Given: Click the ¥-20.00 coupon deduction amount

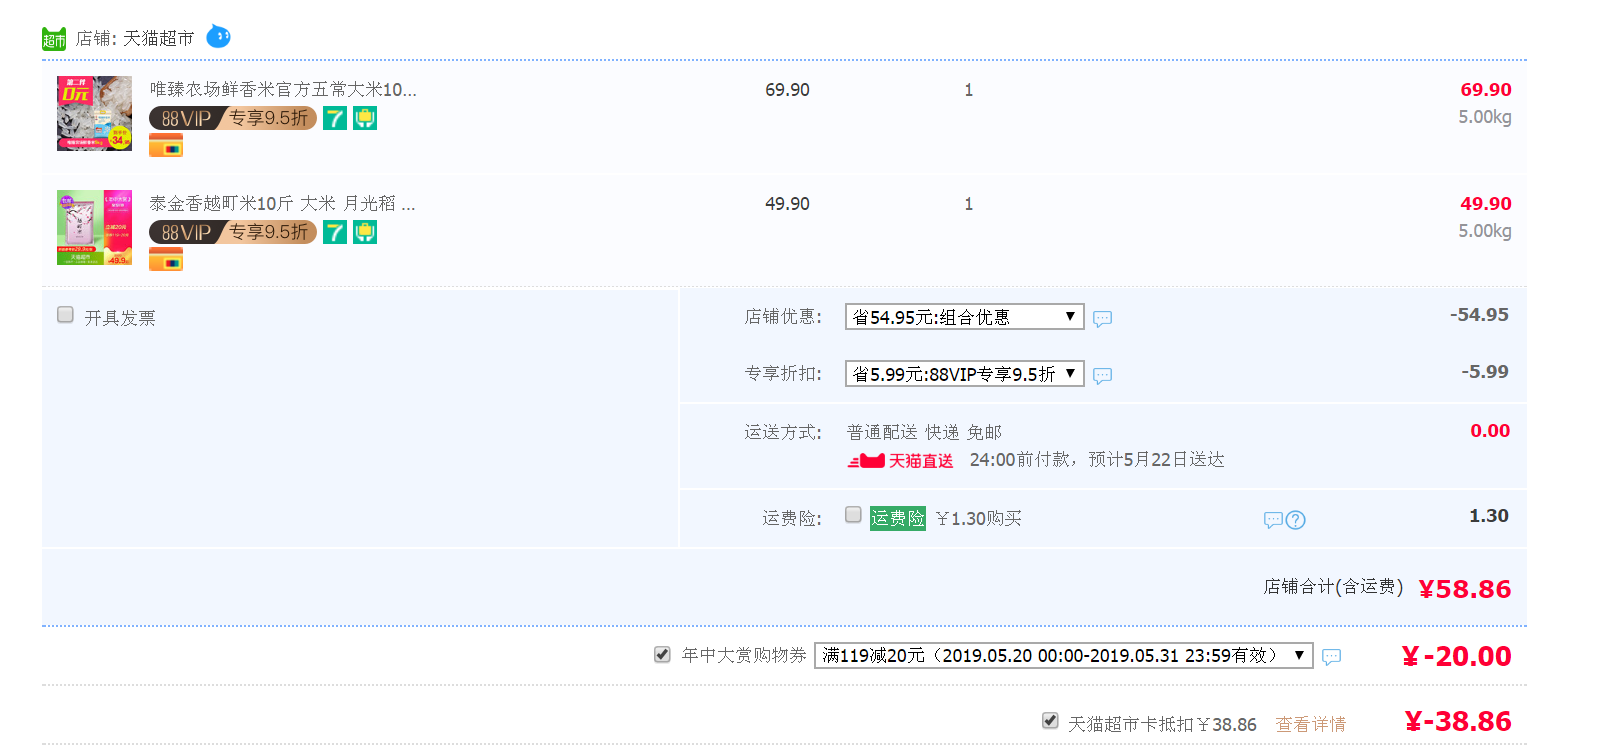Looking at the screenshot, I should [x=1457, y=656].
